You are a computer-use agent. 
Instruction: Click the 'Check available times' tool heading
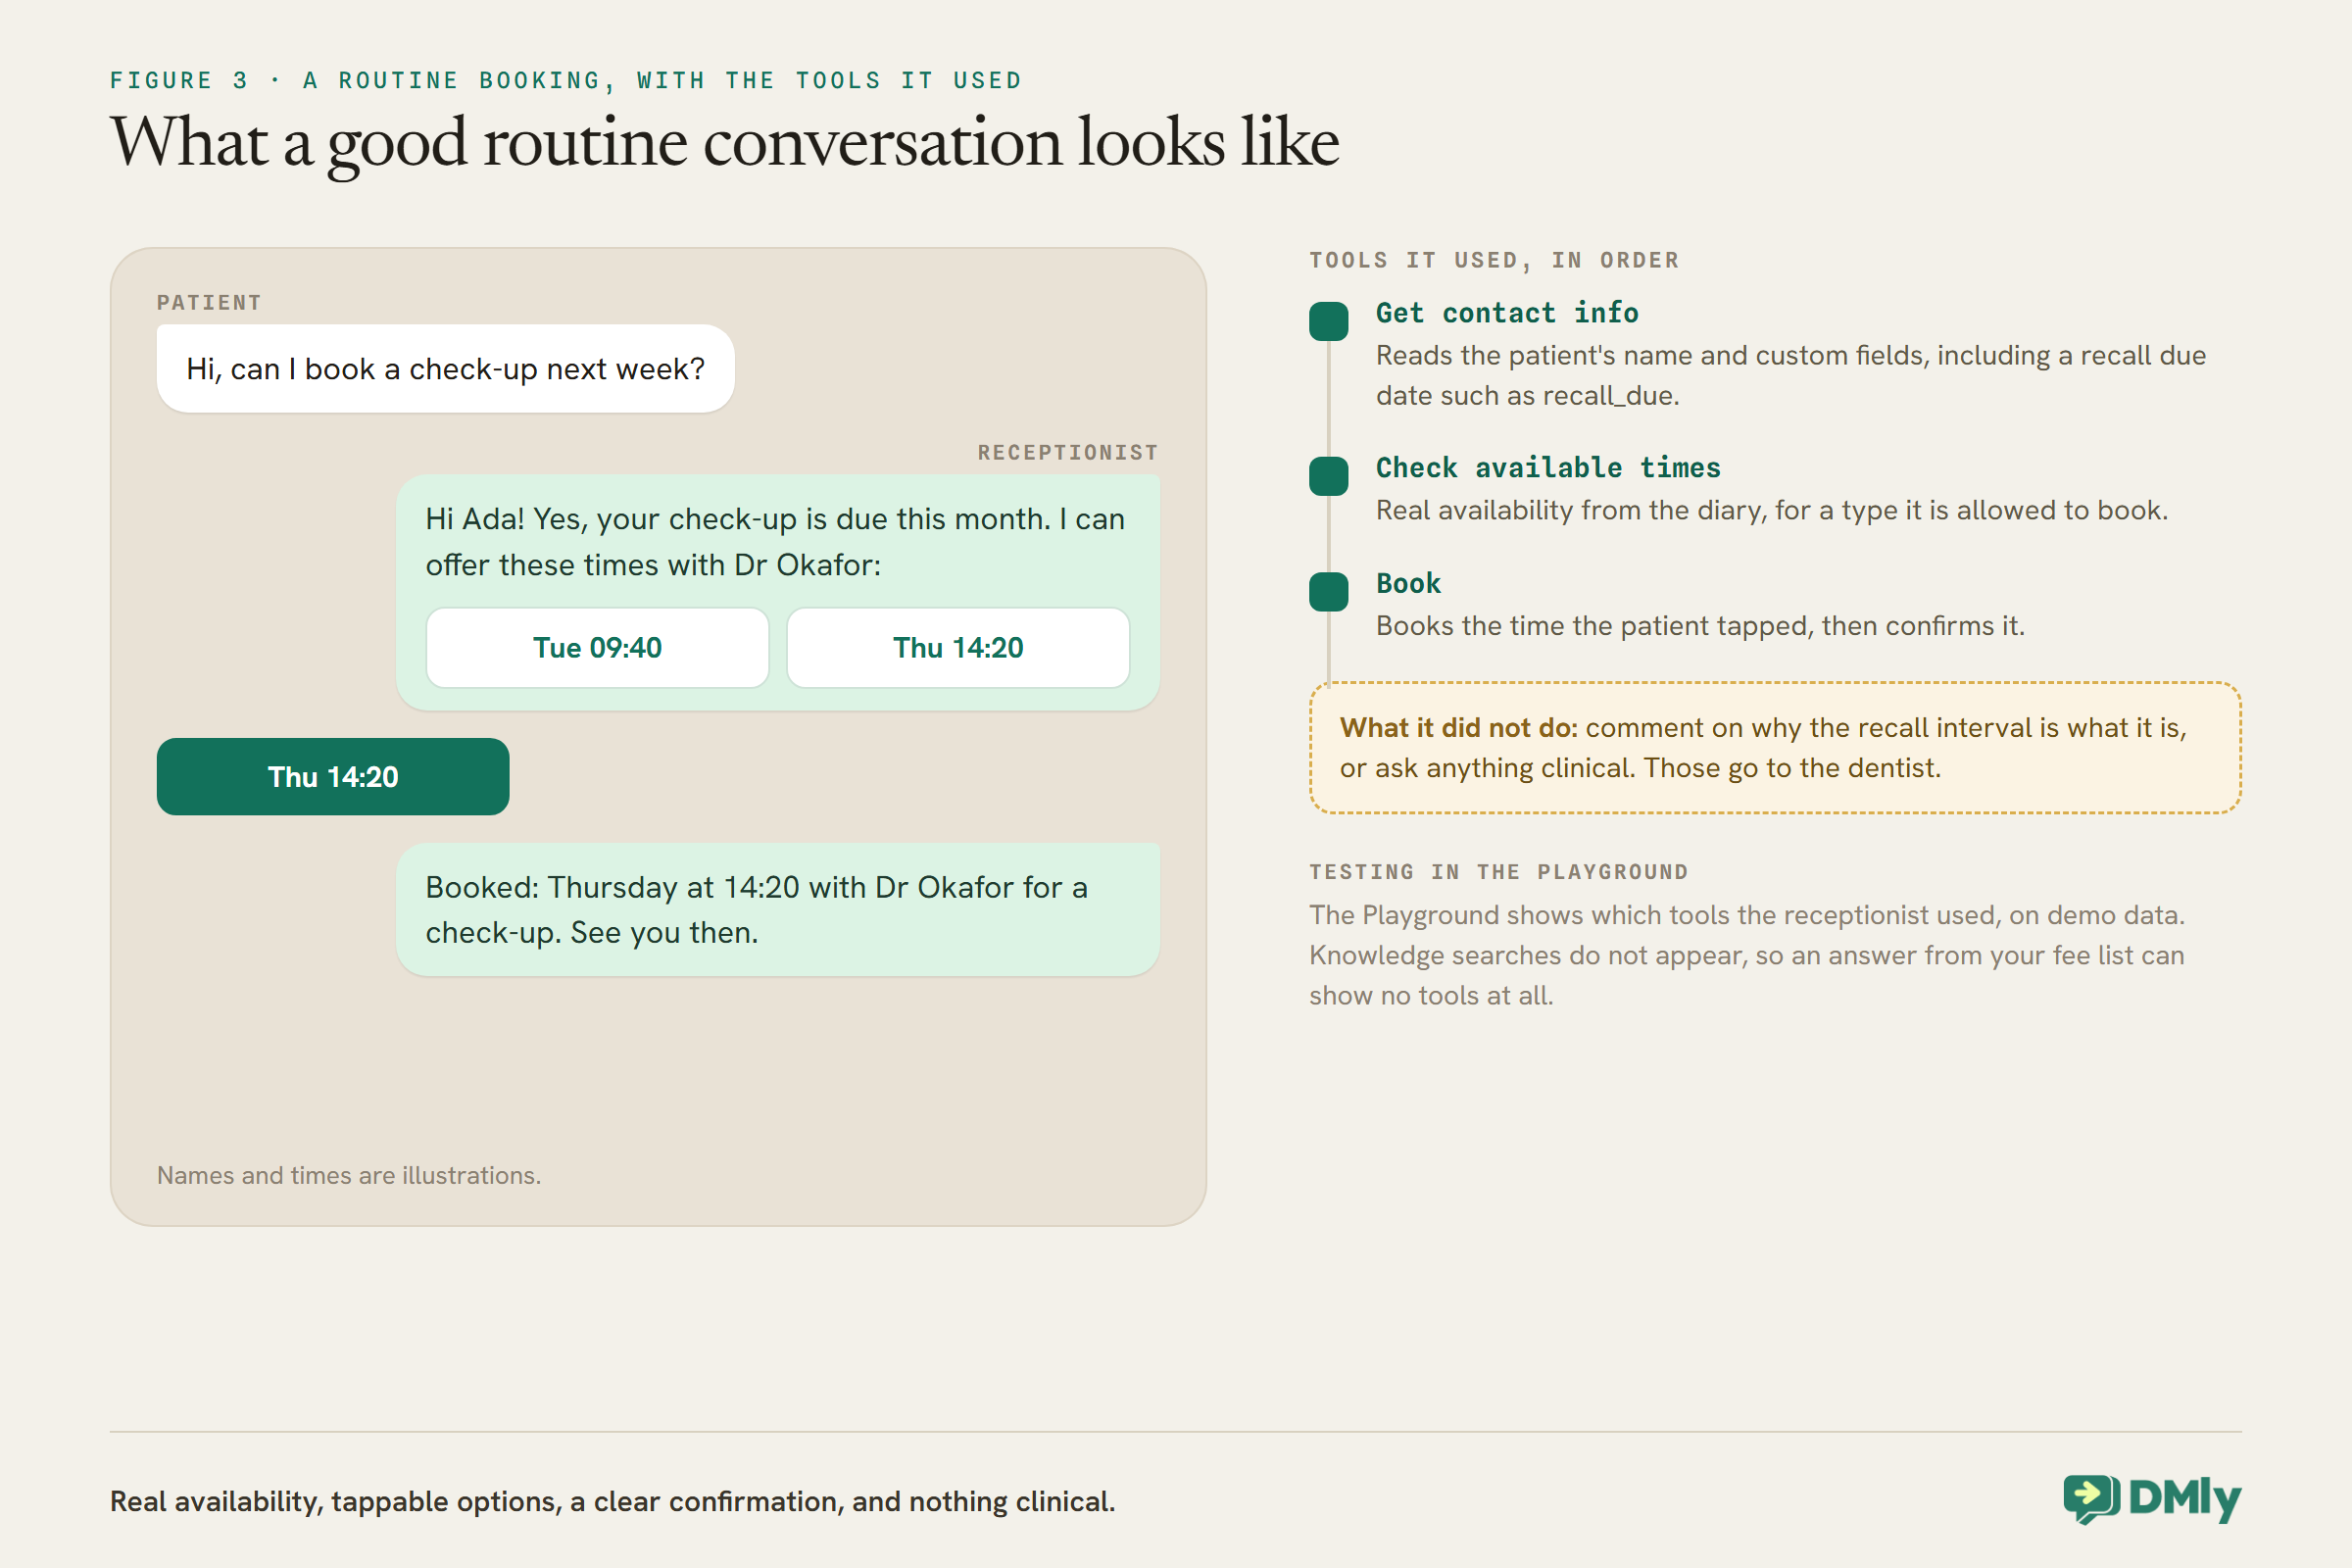1548,468
